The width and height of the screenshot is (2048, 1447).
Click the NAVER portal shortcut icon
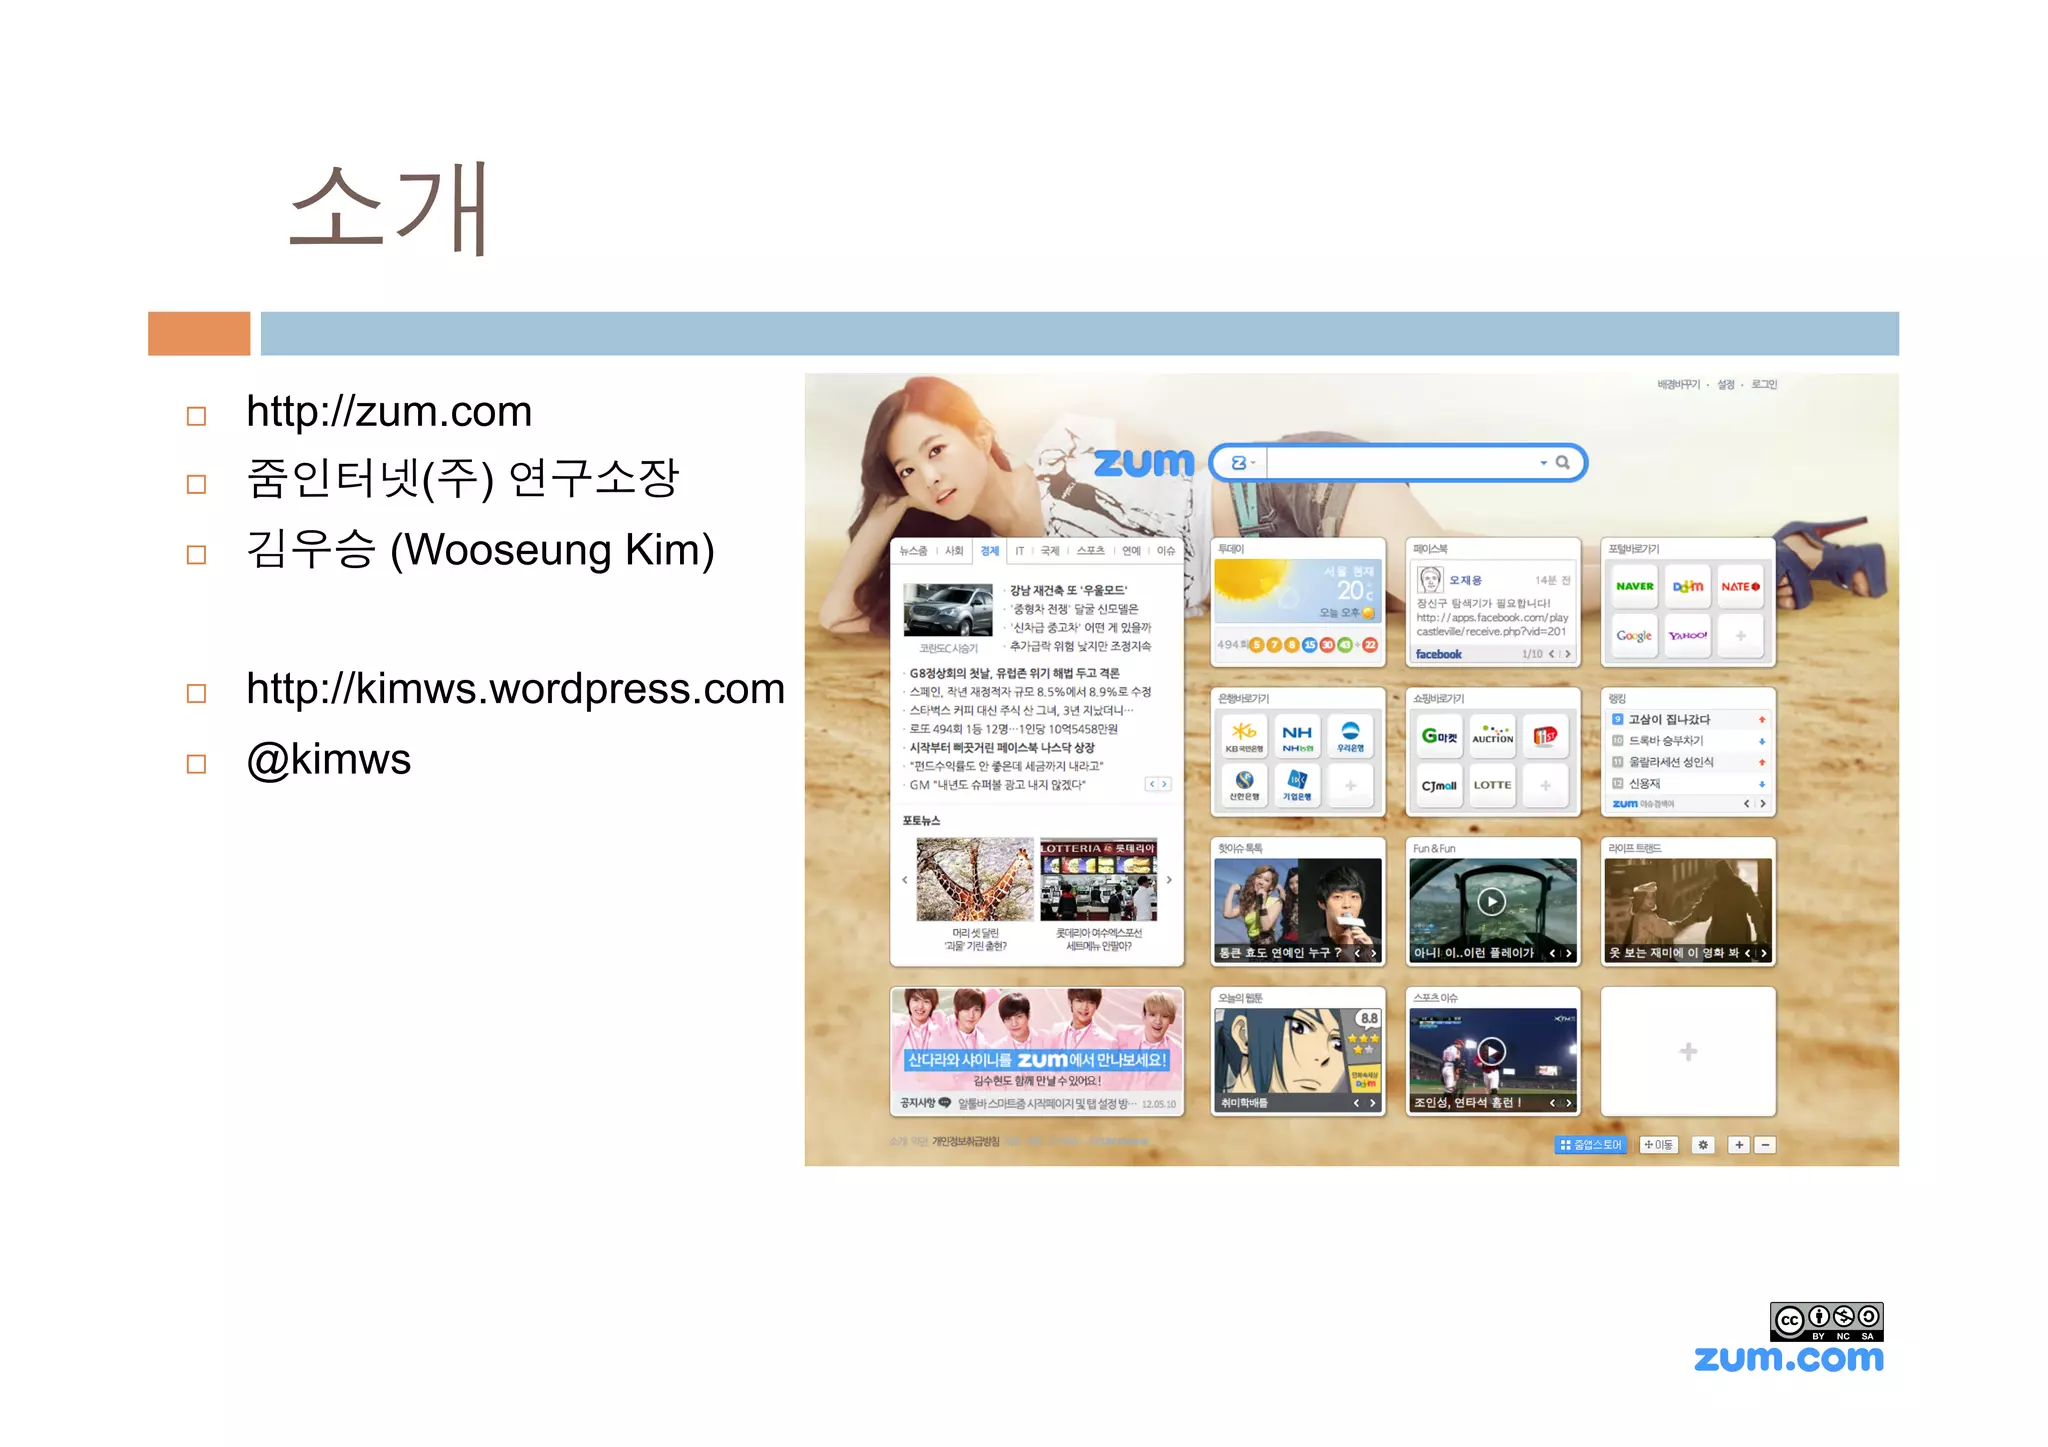tap(1634, 587)
